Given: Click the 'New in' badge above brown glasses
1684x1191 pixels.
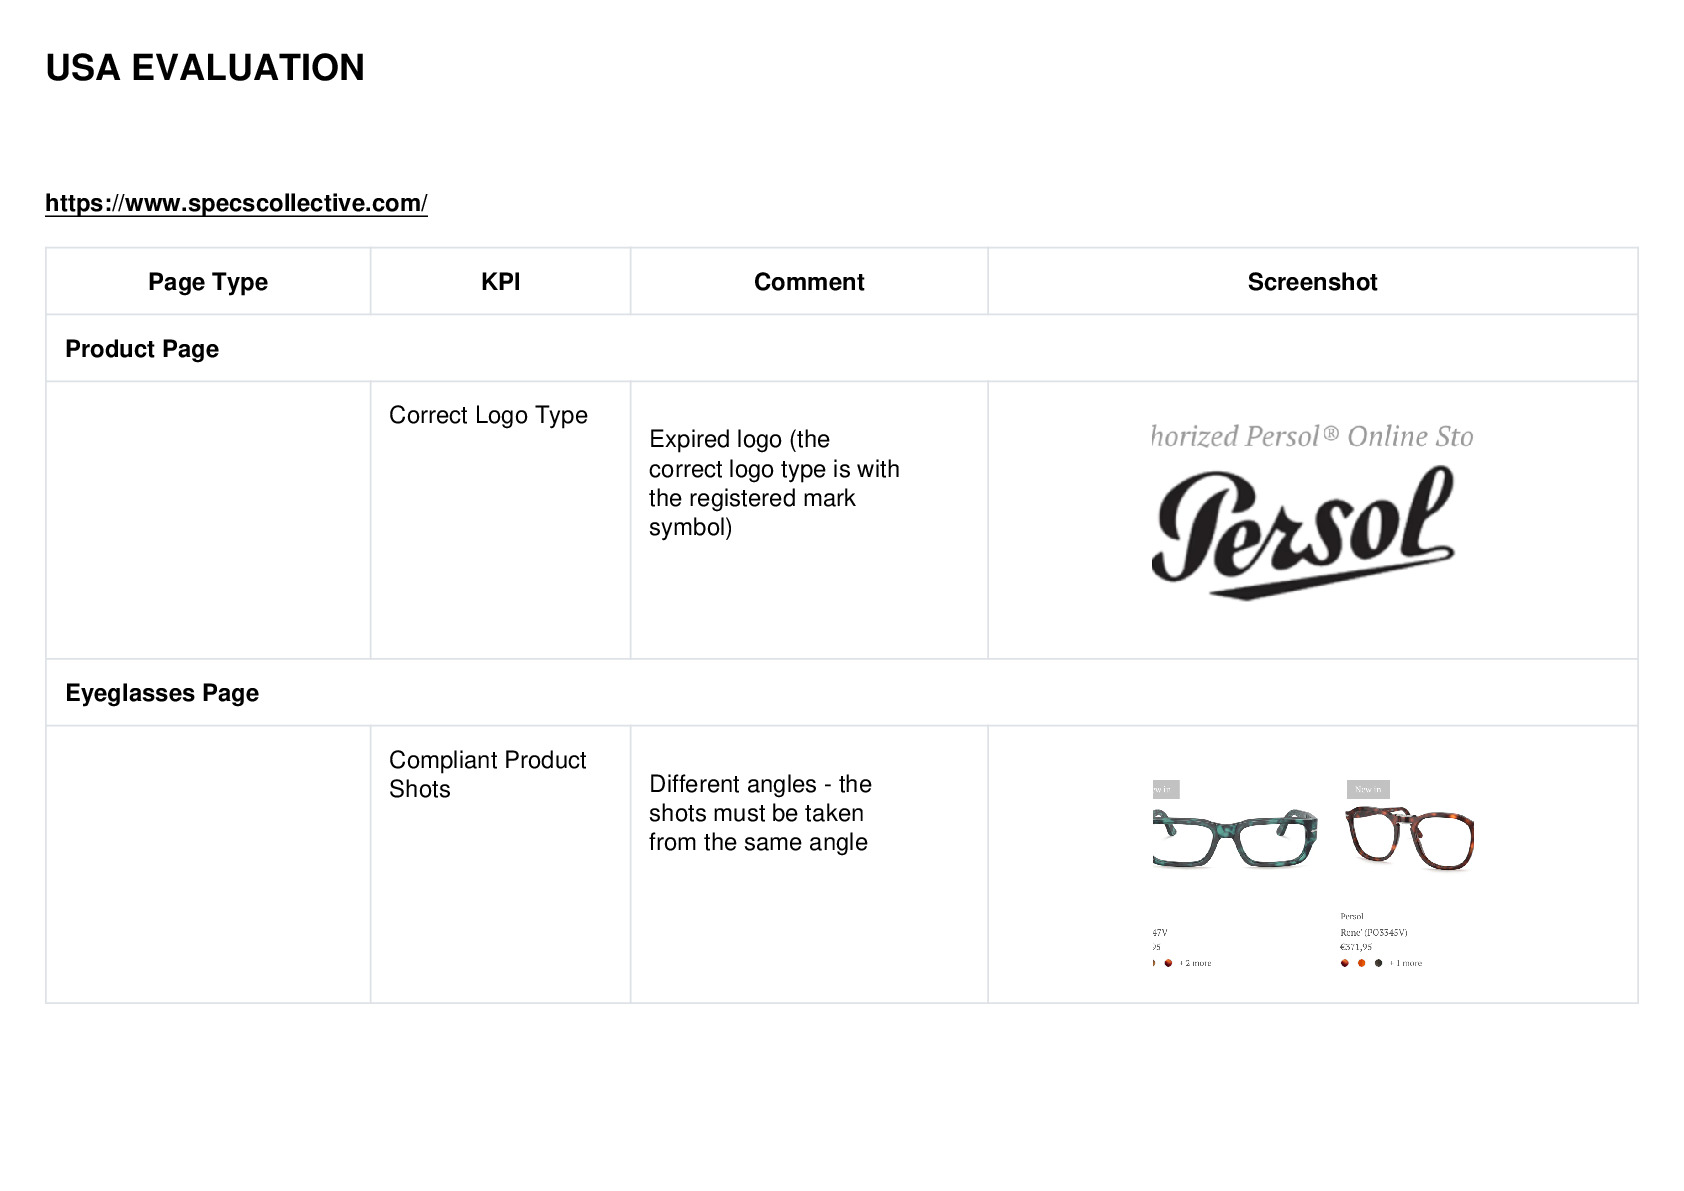Looking at the screenshot, I should tap(1368, 789).
